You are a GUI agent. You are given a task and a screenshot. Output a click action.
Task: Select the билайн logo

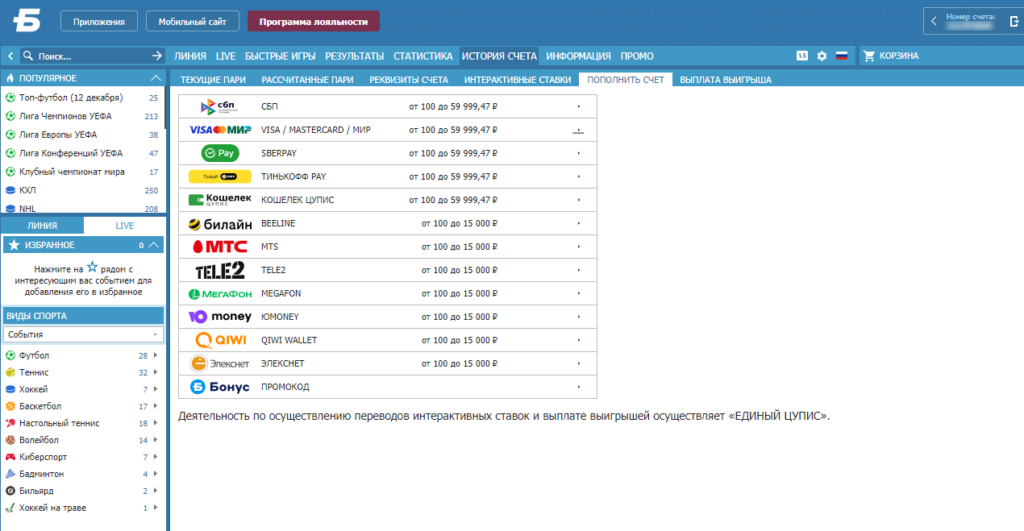tap(220, 224)
